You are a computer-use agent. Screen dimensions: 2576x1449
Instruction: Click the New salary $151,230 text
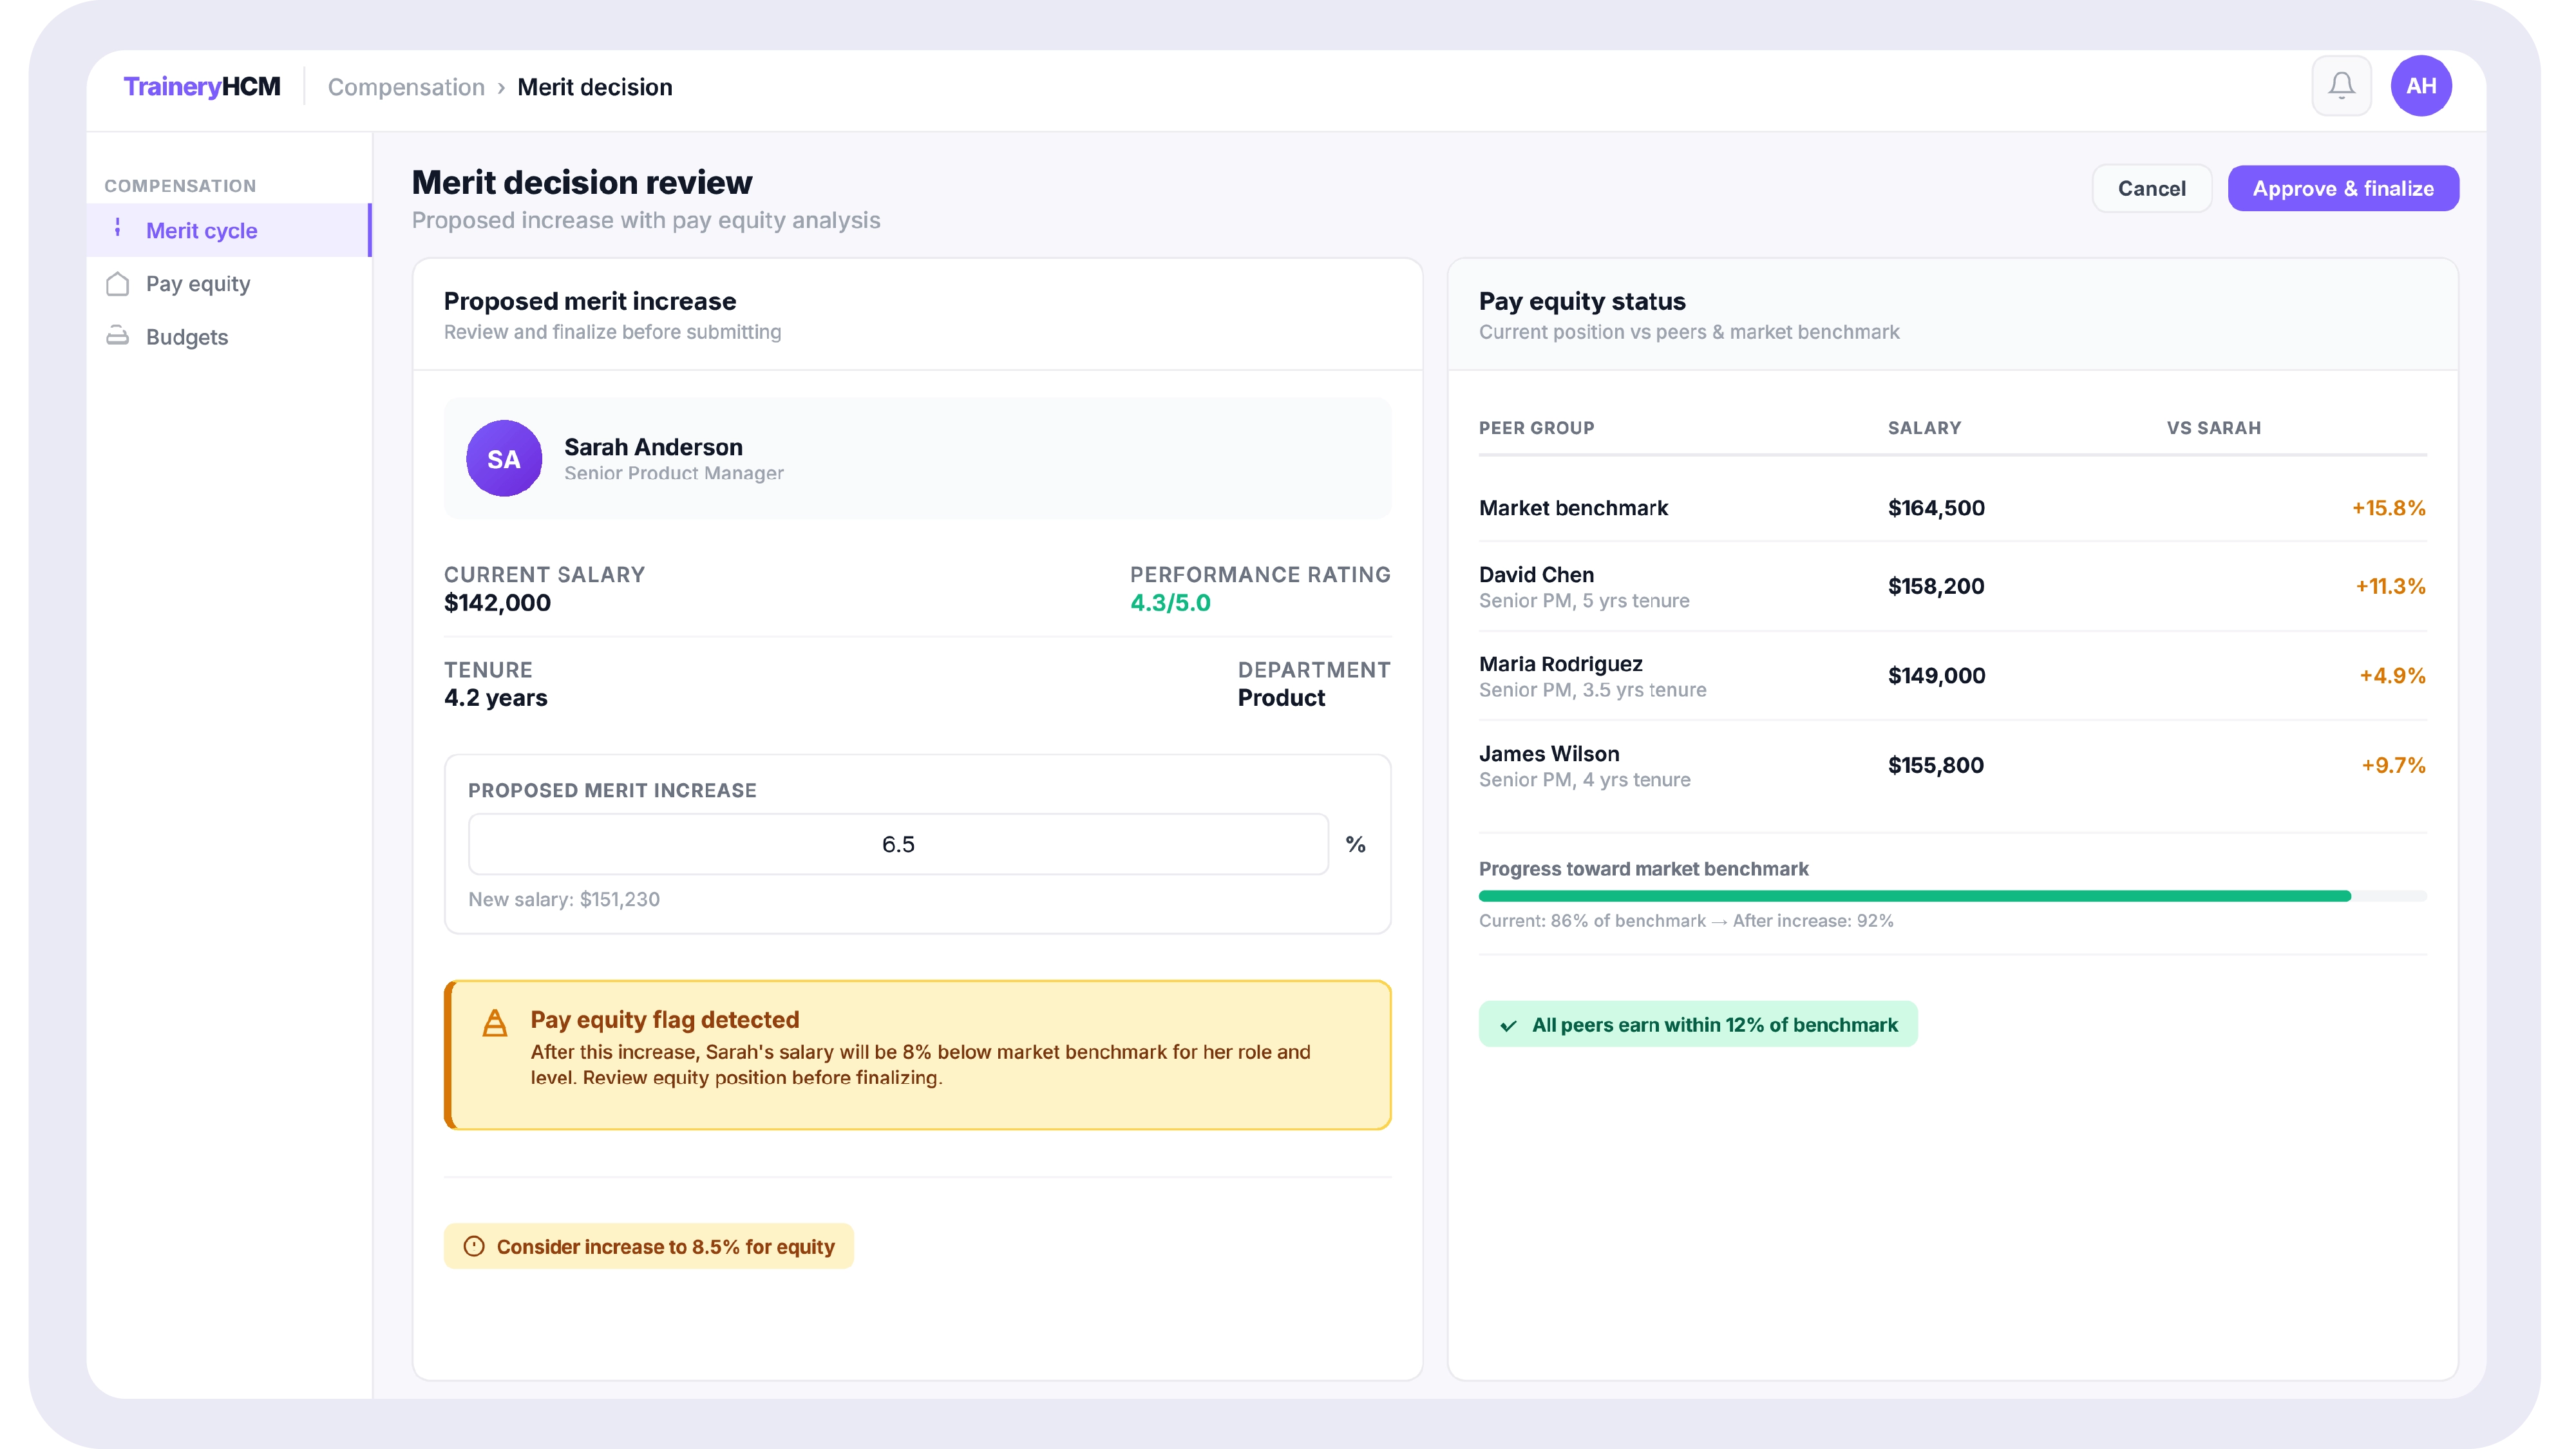coord(564,899)
